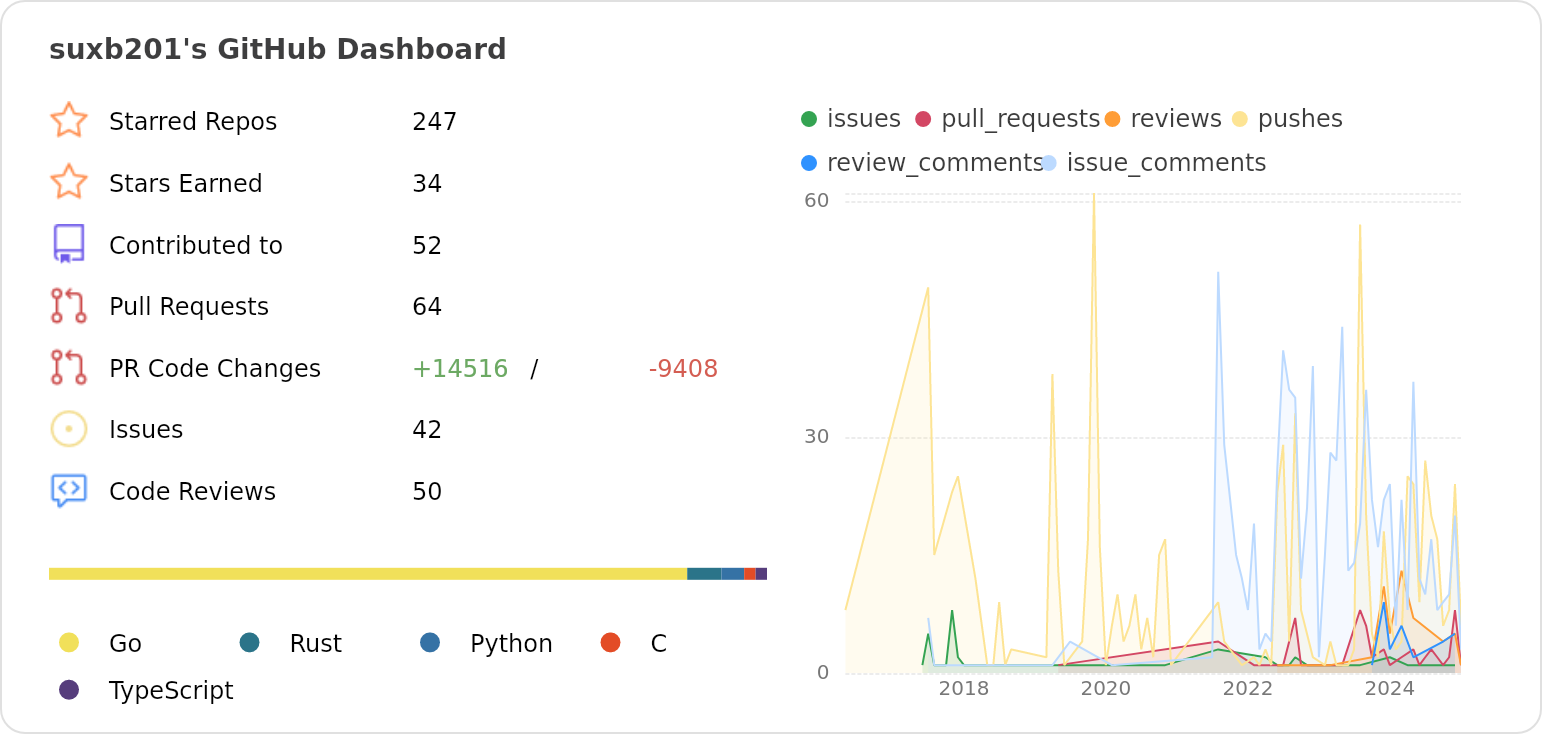The height and width of the screenshot is (734, 1542).
Task: Click the pull_requests legend text
Action: (x=1020, y=119)
